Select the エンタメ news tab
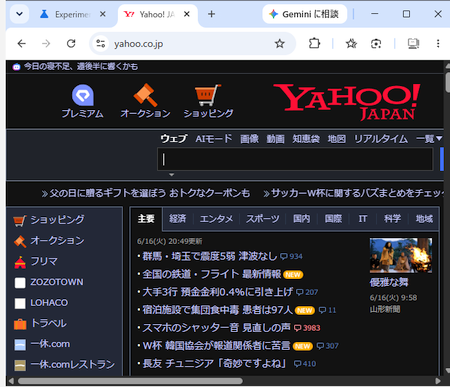The image size is (450, 387). click(216, 219)
